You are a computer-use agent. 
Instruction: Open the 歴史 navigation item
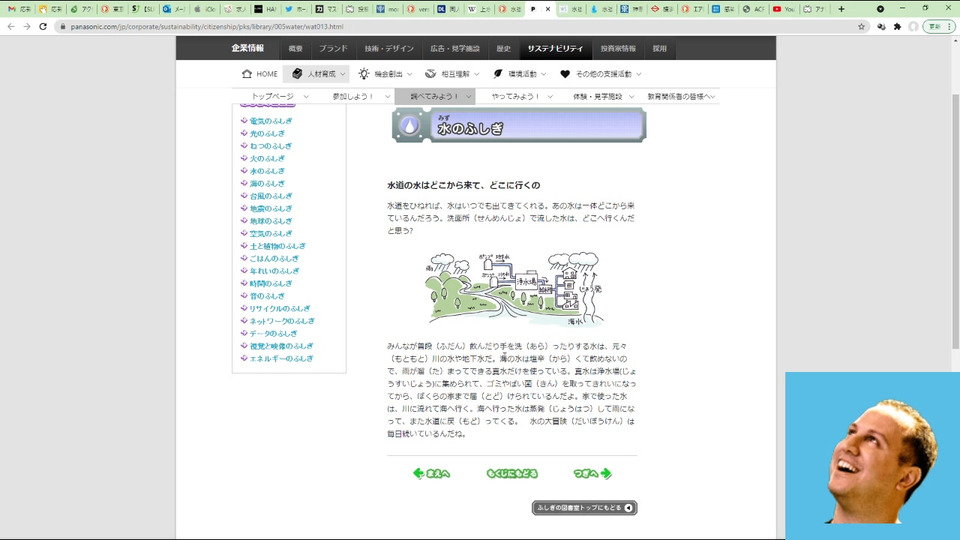tap(503, 48)
